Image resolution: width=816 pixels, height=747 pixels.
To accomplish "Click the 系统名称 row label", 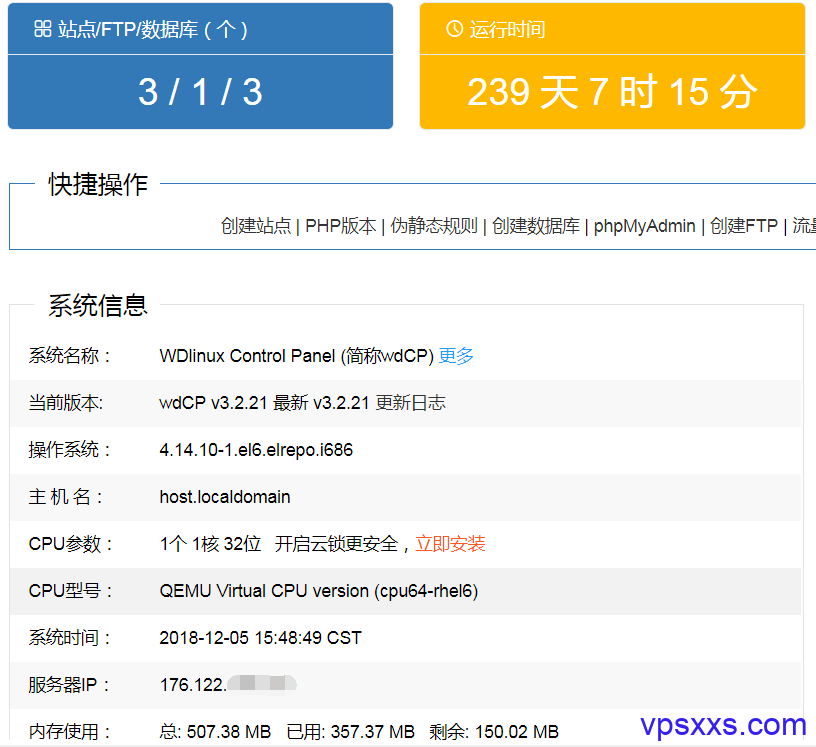I will tap(69, 356).
